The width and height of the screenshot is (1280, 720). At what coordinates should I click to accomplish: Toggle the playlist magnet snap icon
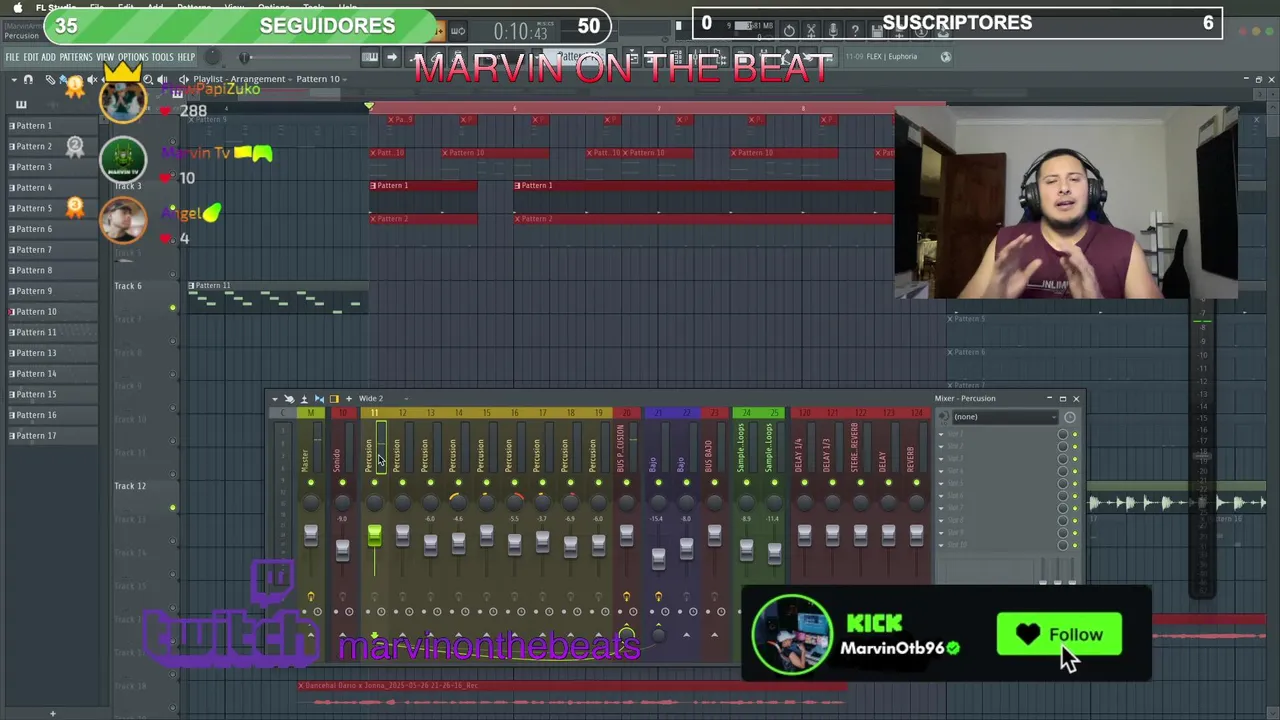[28, 79]
